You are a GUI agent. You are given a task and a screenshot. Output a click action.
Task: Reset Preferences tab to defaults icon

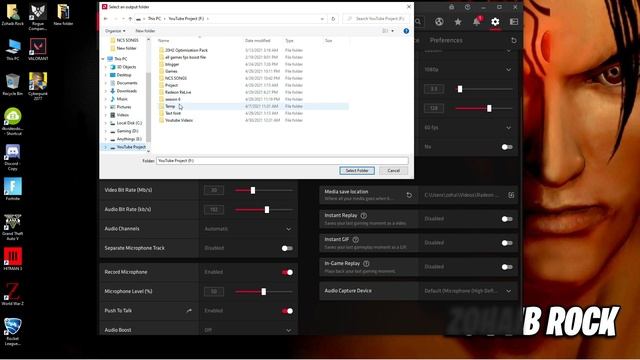(x=514, y=40)
